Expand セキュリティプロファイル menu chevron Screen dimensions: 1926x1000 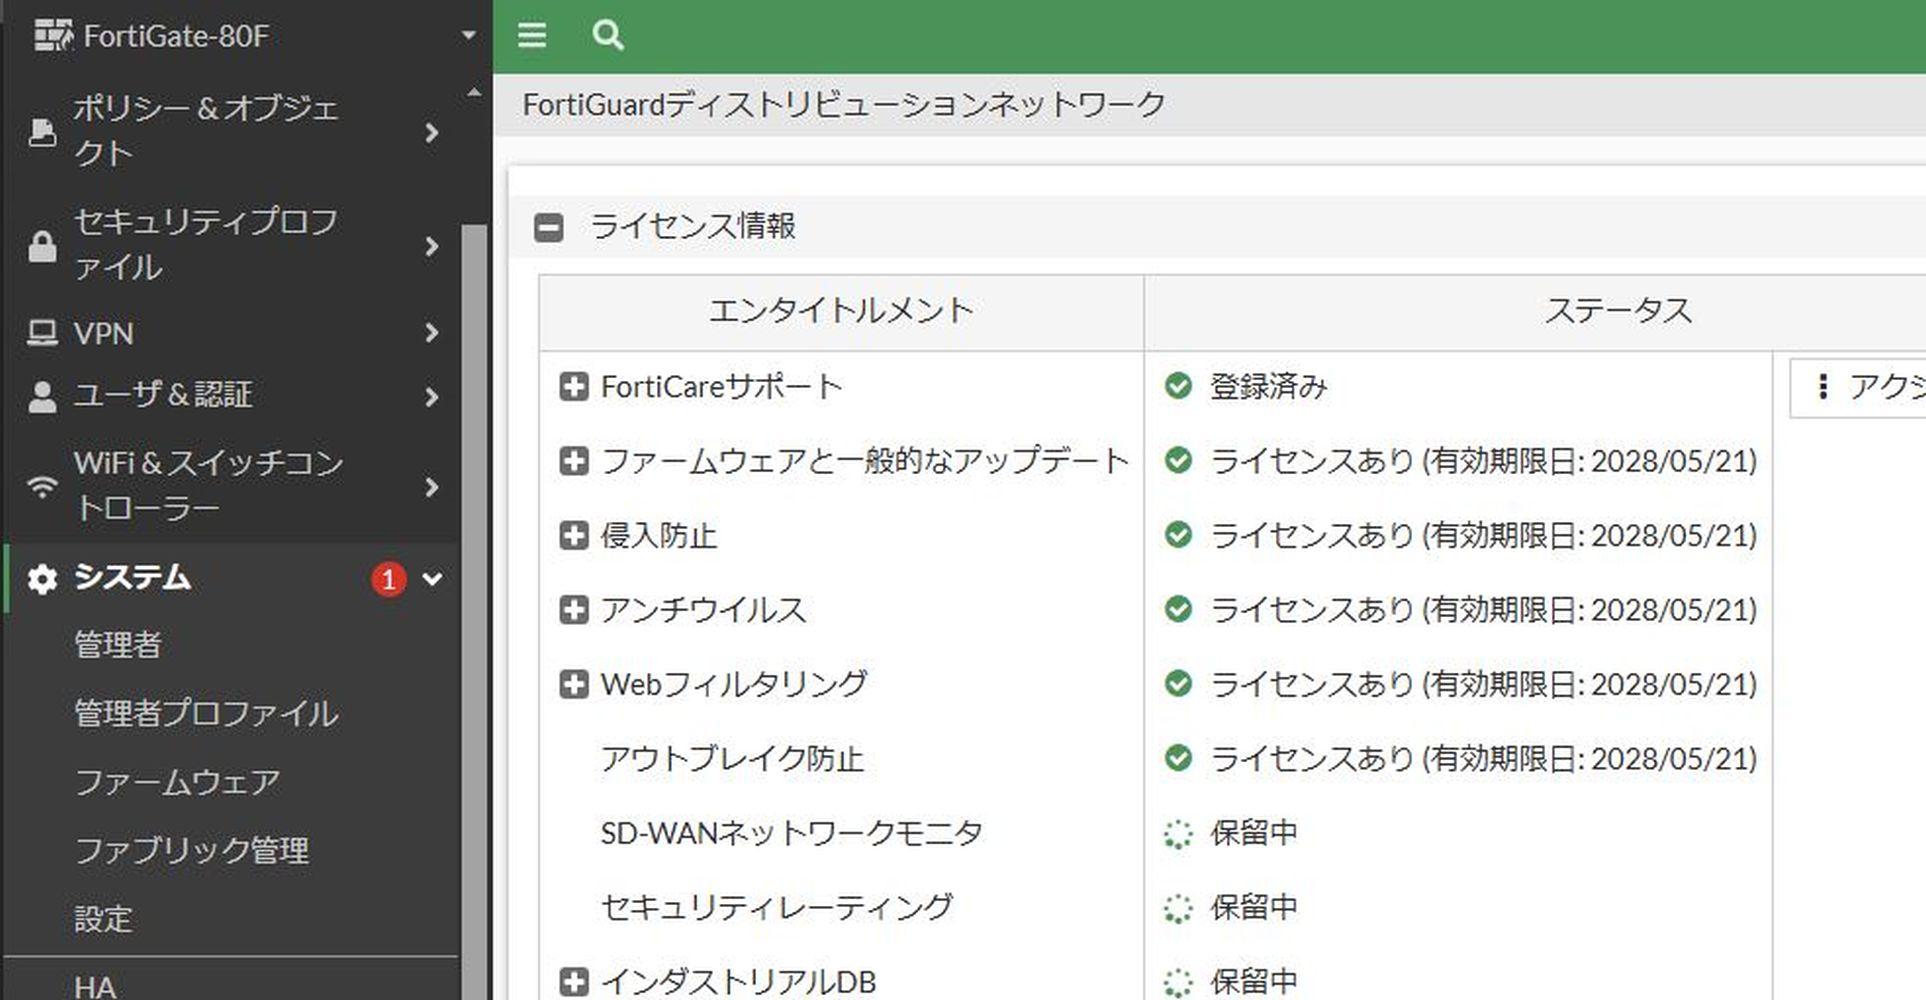click(432, 246)
